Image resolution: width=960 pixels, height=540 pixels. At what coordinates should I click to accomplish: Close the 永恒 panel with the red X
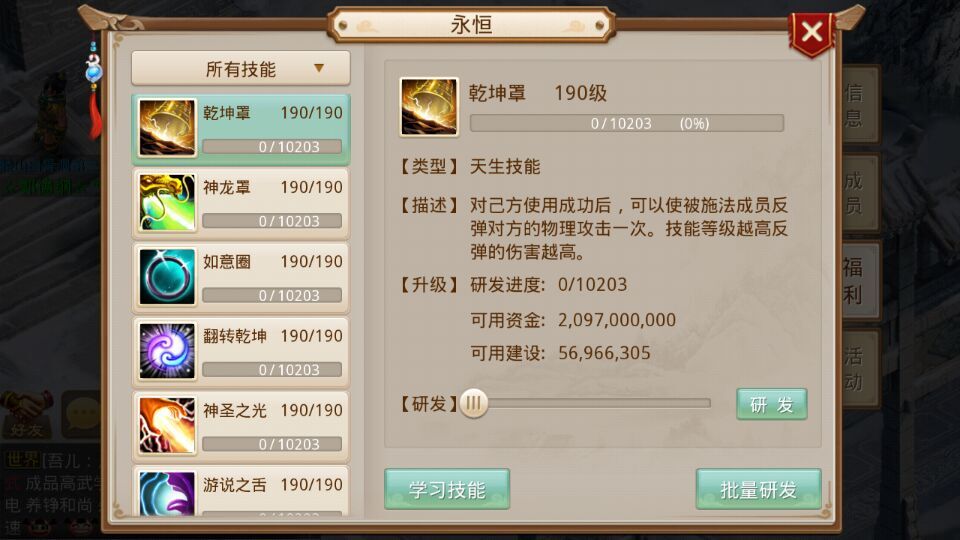click(x=812, y=32)
